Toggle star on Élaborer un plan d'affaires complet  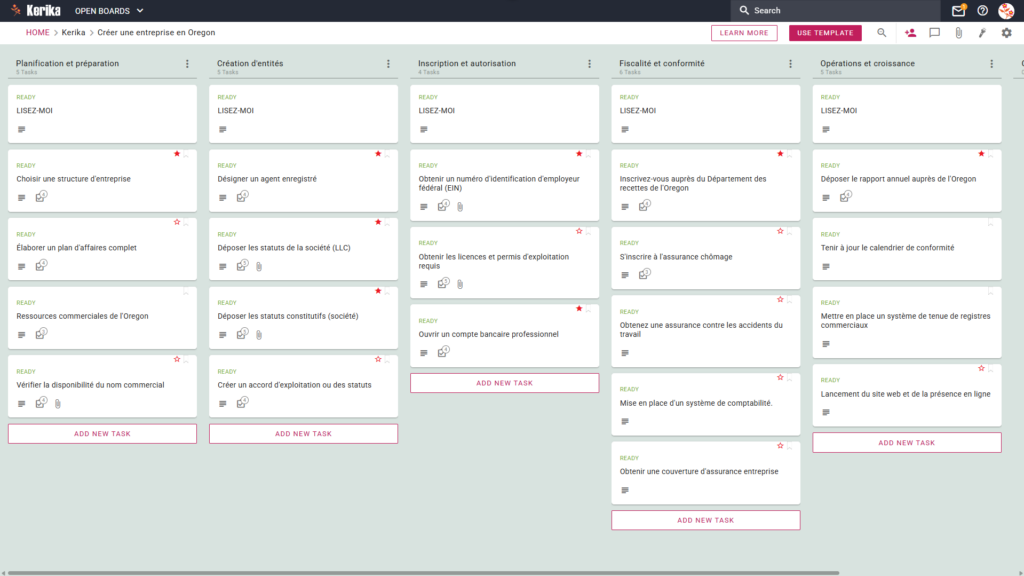[177, 222]
